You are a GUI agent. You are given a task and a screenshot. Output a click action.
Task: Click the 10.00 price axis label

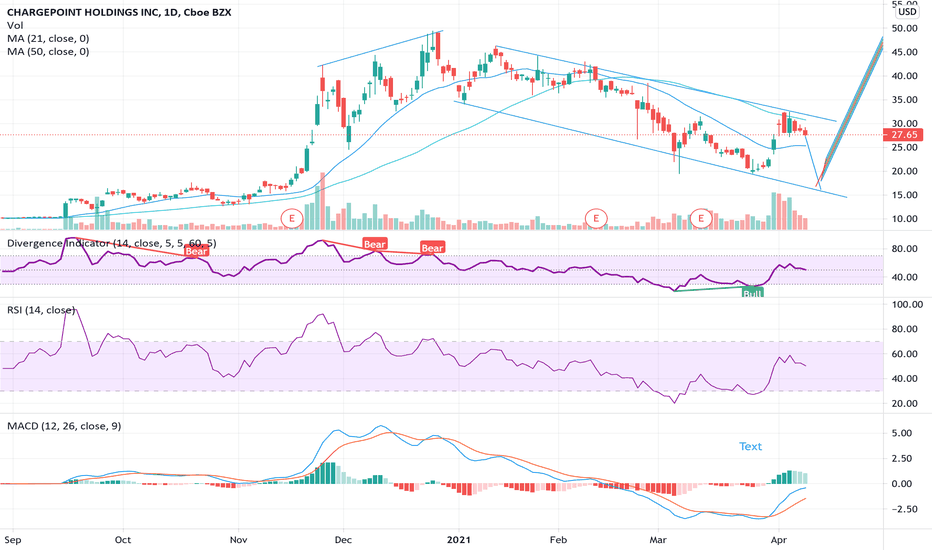[x=905, y=218]
